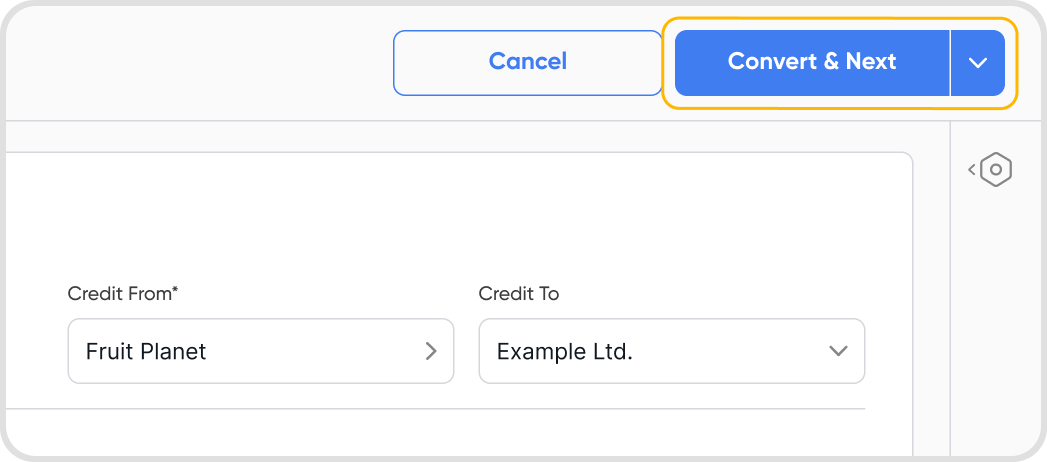Click the Credit To label

click(x=518, y=294)
